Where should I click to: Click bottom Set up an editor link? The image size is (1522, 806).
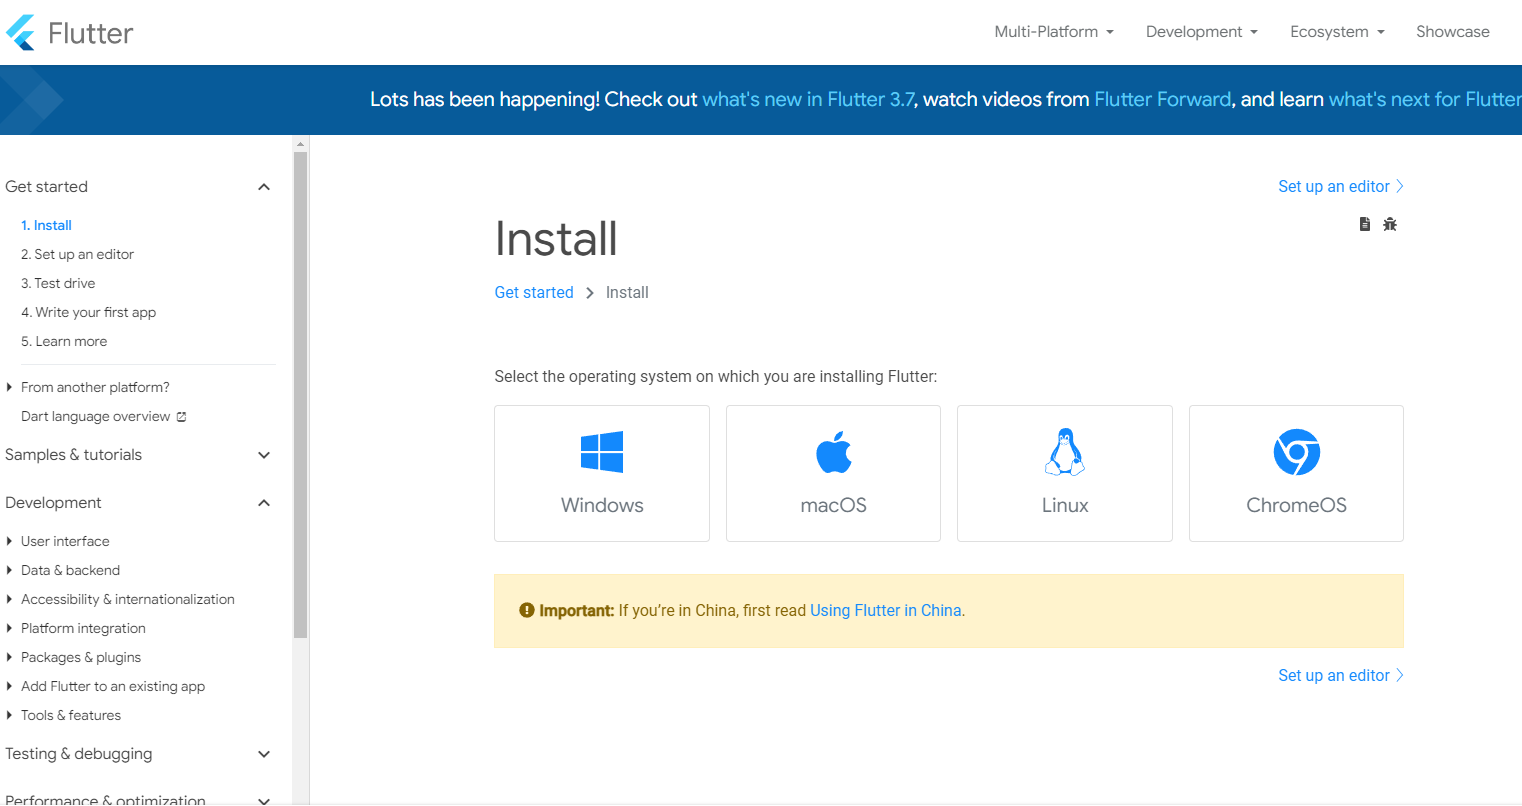click(1341, 675)
